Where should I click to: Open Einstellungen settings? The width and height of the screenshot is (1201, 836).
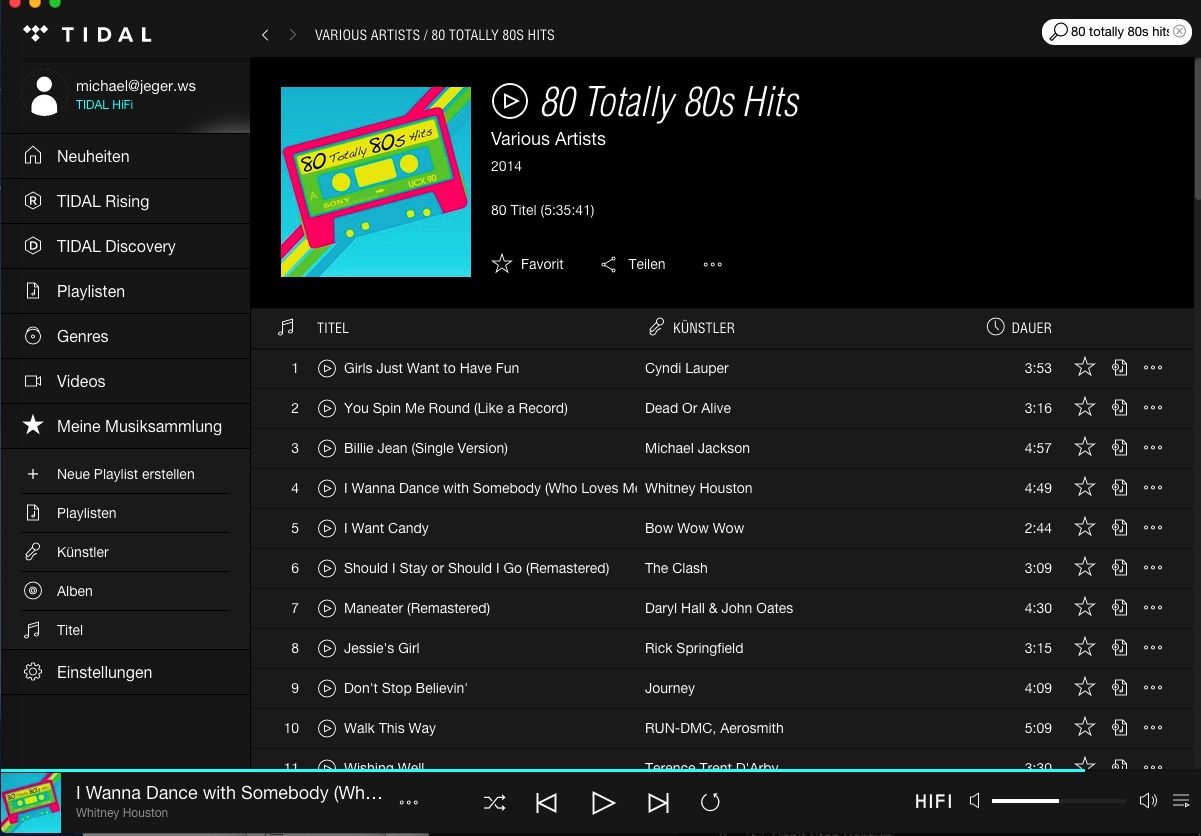pyautogui.click(x=126, y=672)
